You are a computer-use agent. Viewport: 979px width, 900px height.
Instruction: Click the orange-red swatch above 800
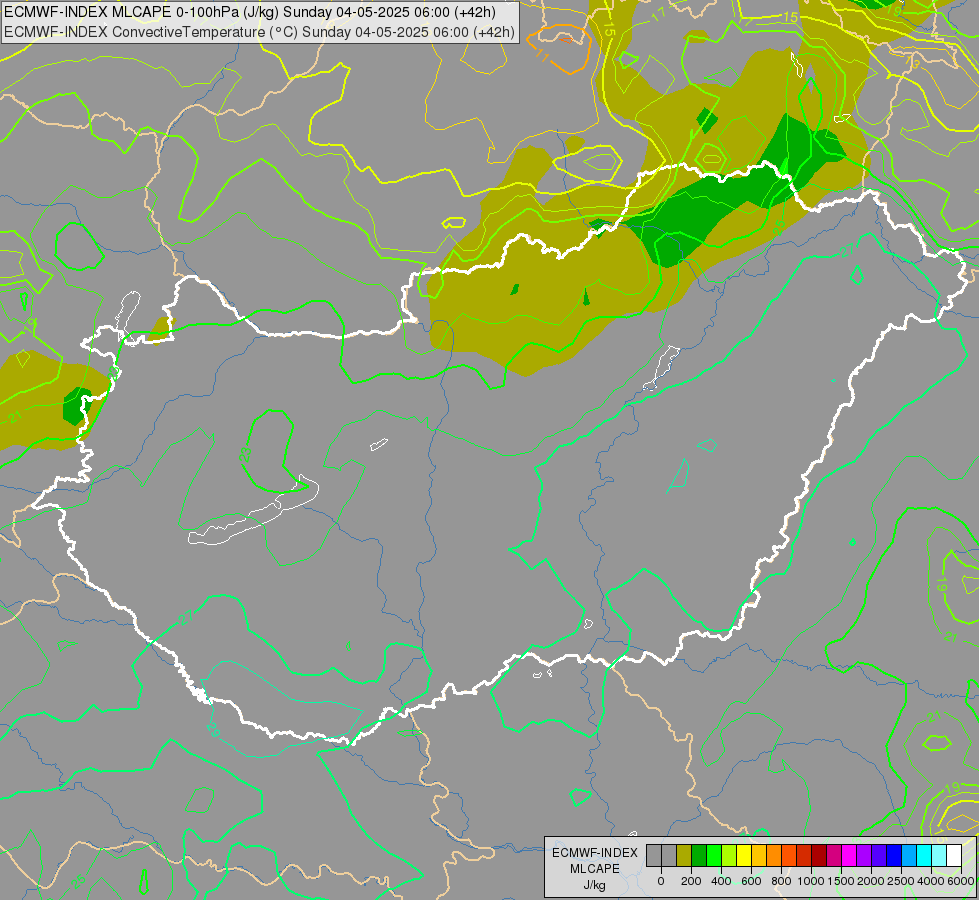pos(789,856)
